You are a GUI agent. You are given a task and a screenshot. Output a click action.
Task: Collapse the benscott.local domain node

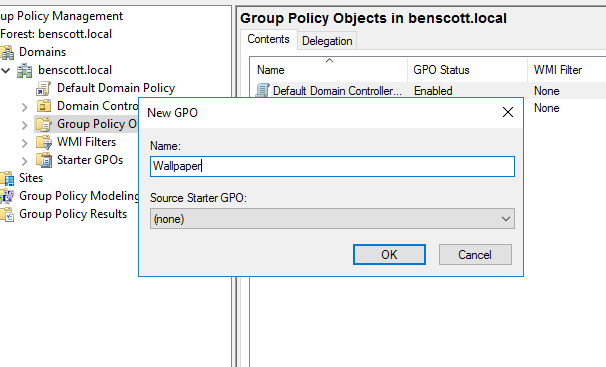pos(6,70)
